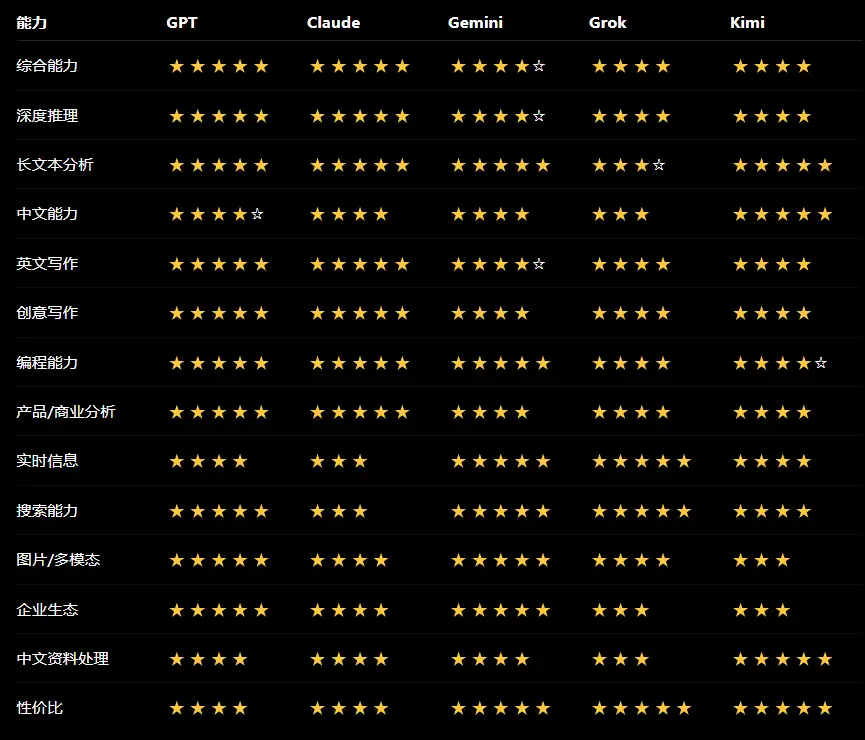The height and width of the screenshot is (740, 865).
Task: Click Grok's star rating for 企业生态
Action: 620,610
